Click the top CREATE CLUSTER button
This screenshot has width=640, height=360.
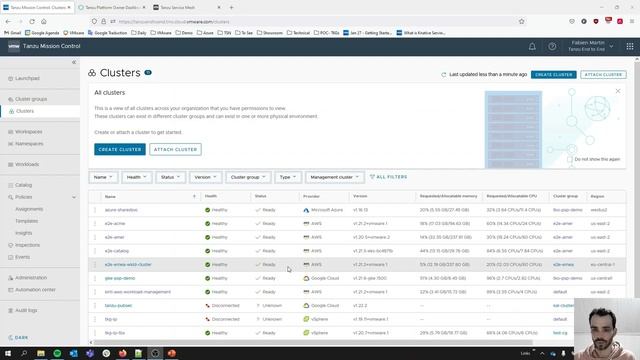pos(553,75)
